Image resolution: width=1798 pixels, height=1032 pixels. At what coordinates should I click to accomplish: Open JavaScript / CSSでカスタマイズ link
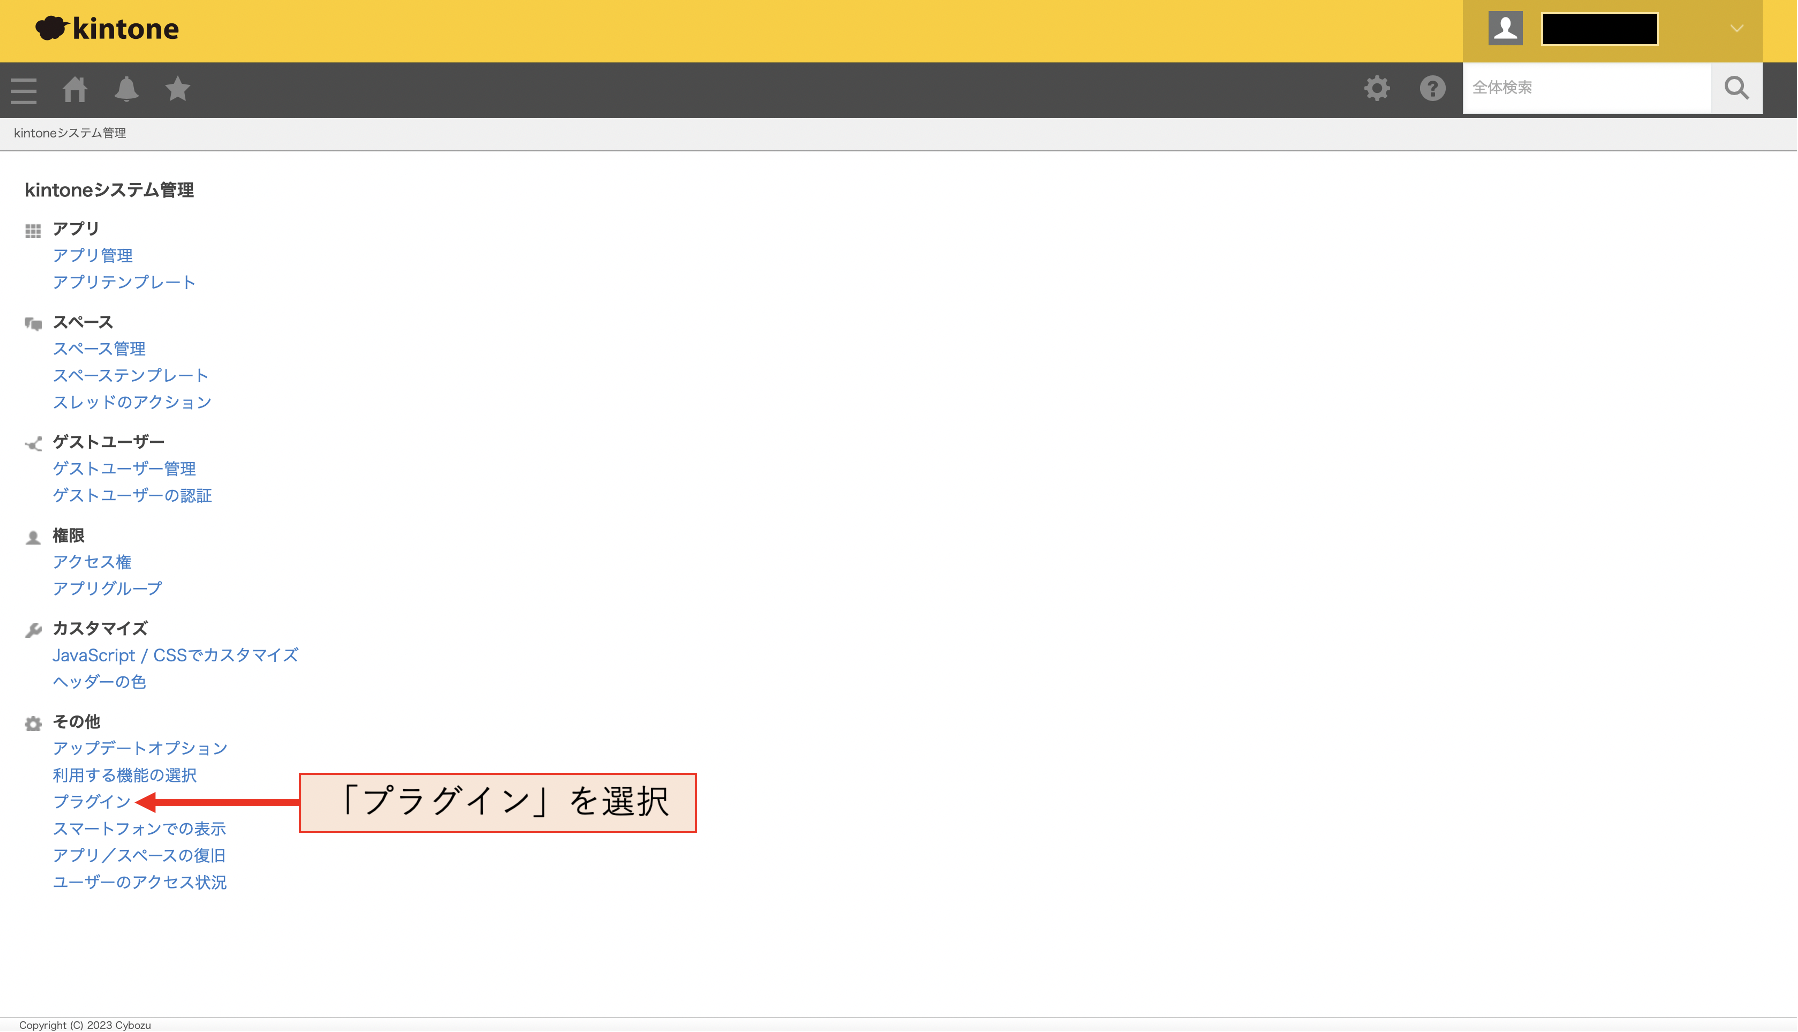click(x=175, y=656)
